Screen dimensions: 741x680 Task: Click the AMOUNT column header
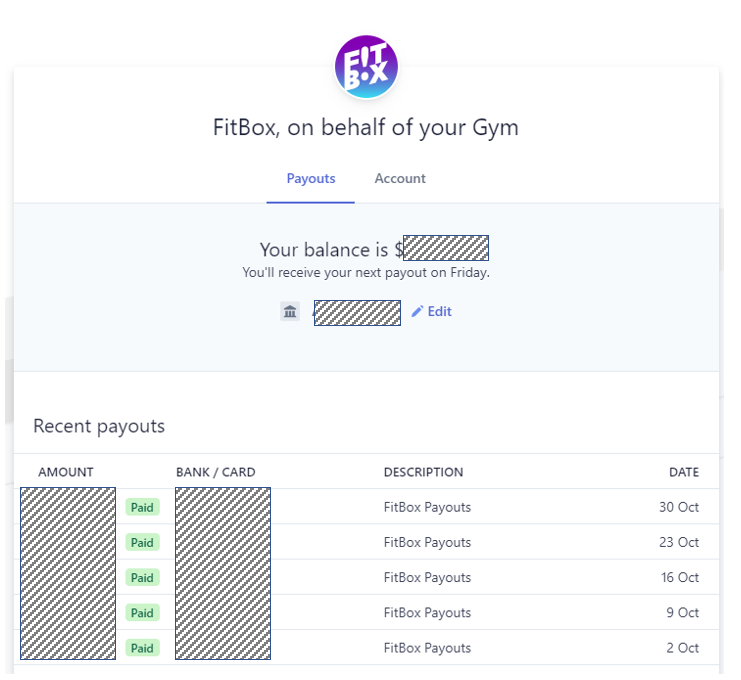[x=66, y=472]
